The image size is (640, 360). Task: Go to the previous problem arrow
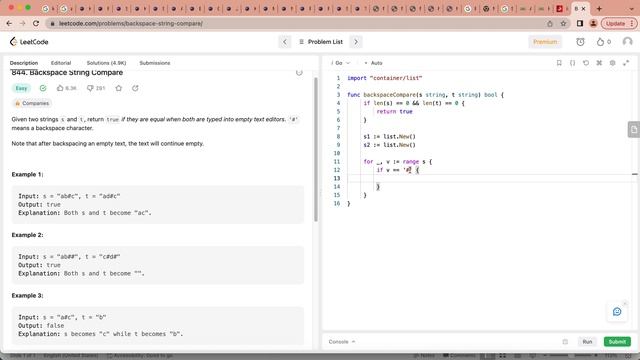(x=284, y=42)
